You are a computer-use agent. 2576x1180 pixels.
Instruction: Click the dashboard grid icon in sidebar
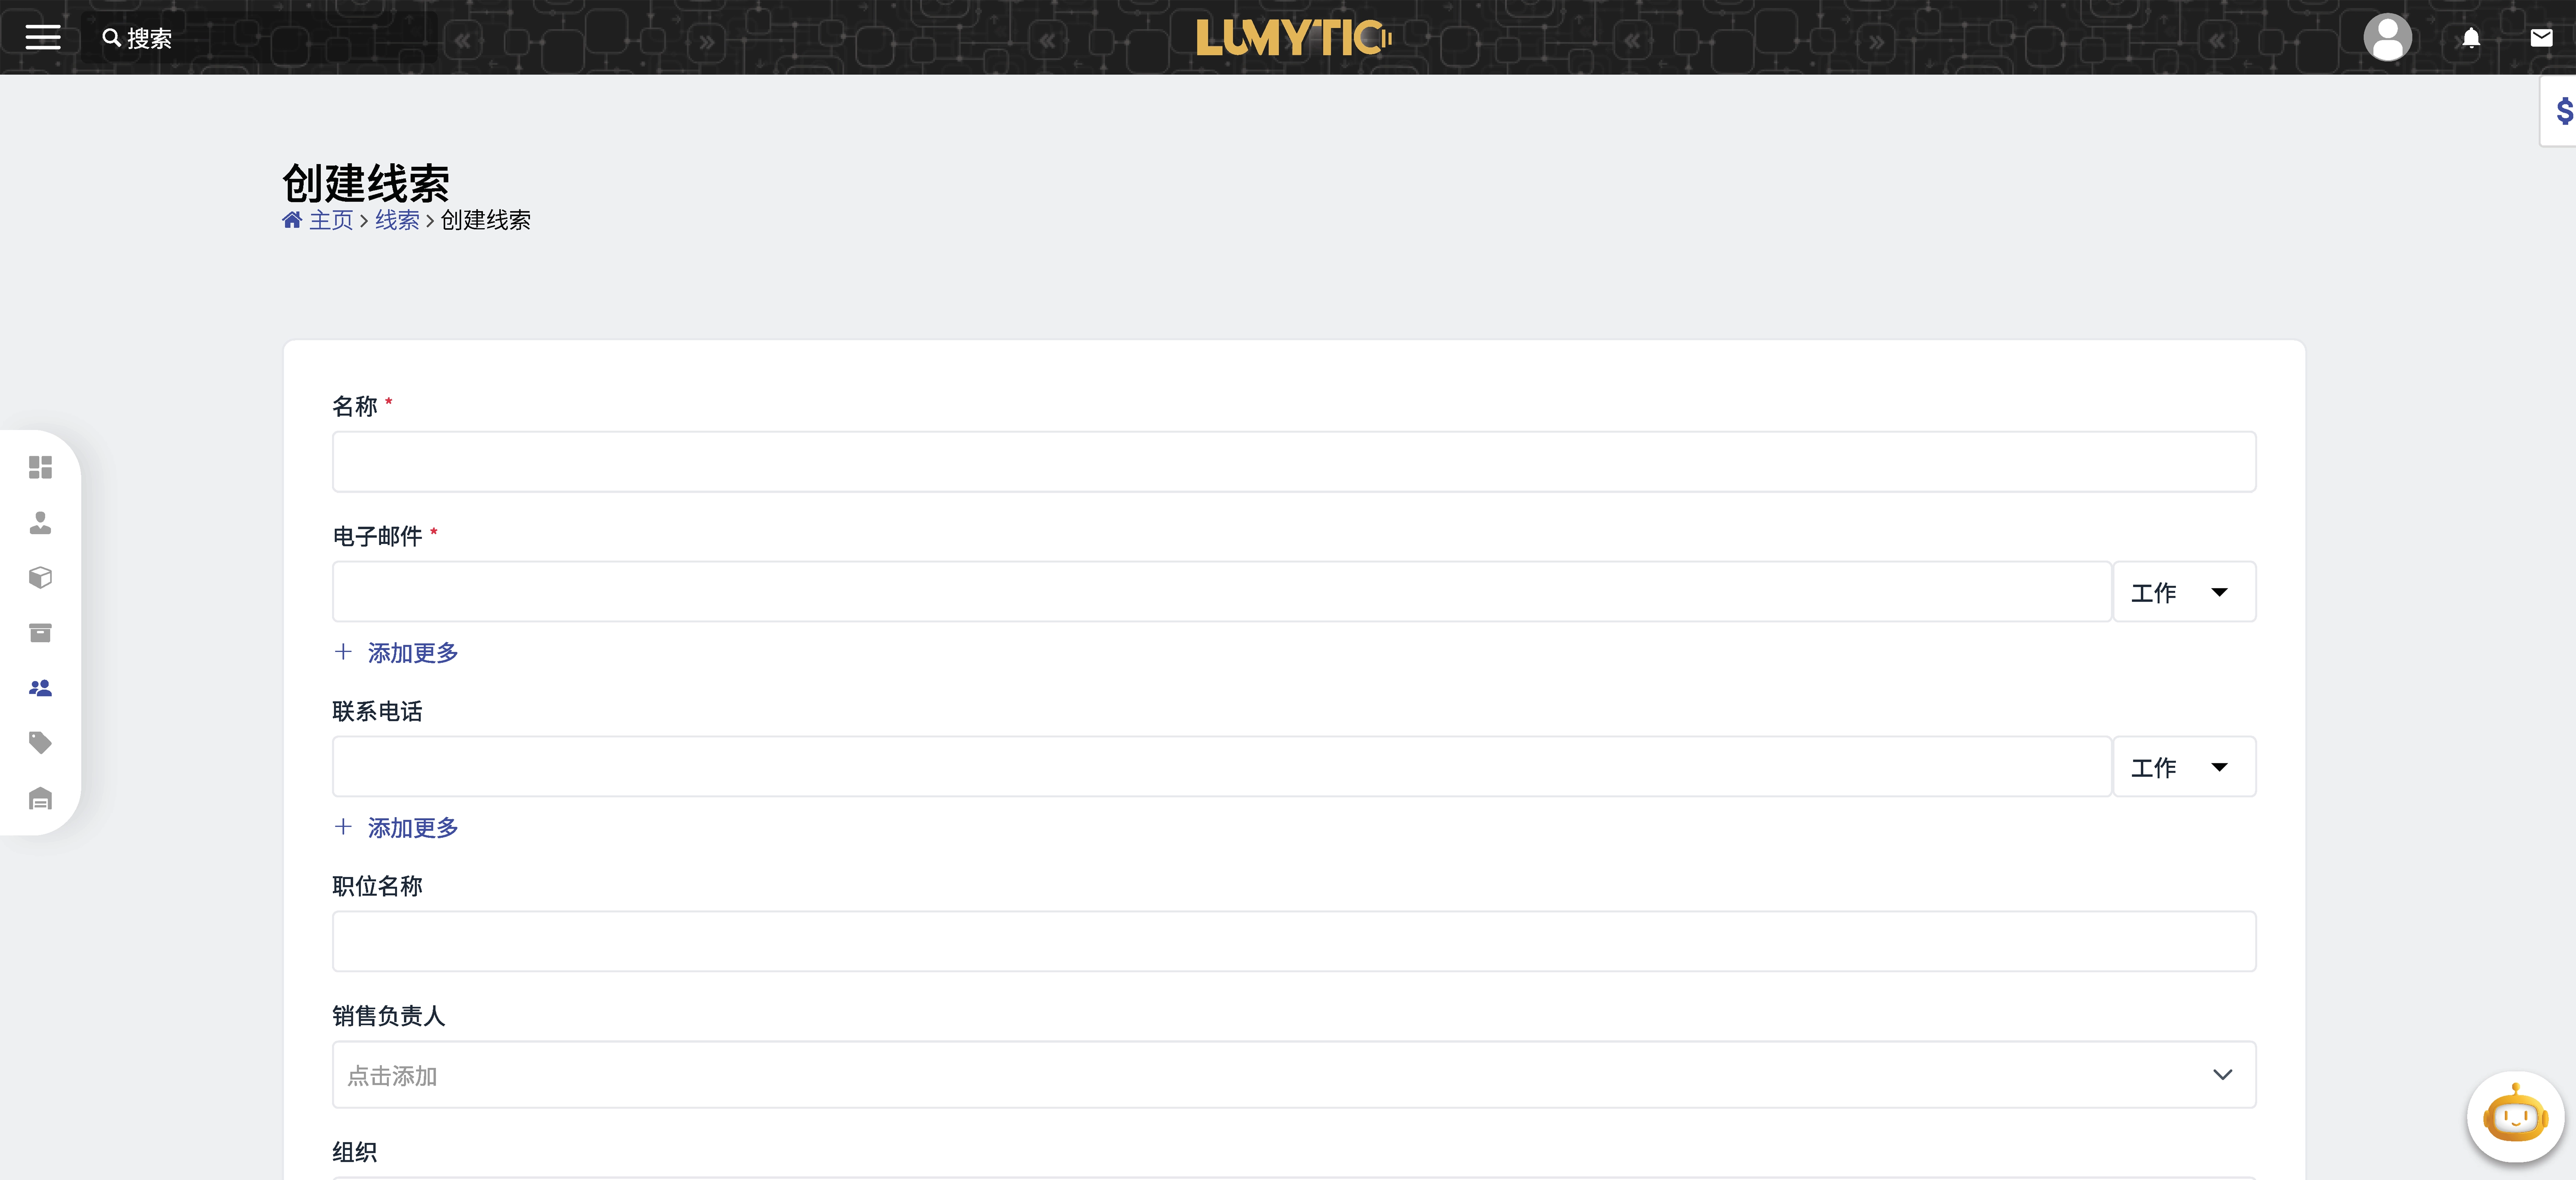40,467
